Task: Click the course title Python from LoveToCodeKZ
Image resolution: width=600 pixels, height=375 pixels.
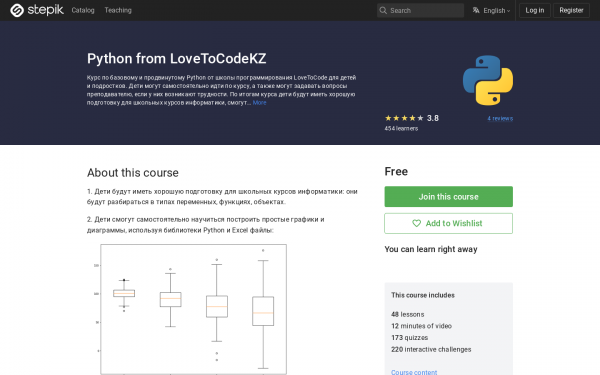Action: [176, 59]
